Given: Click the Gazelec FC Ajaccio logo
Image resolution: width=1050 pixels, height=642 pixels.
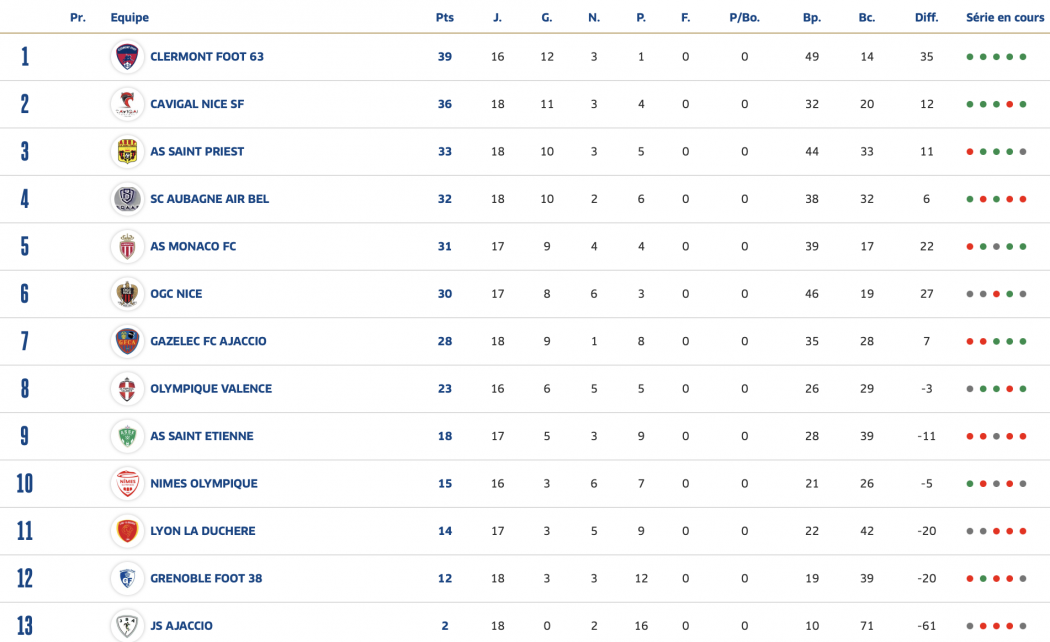Looking at the screenshot, I should tap(127, 341).
